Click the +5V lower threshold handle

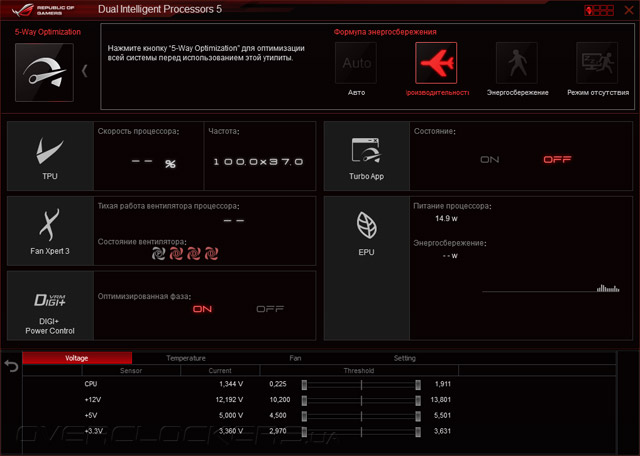[304, 416]
